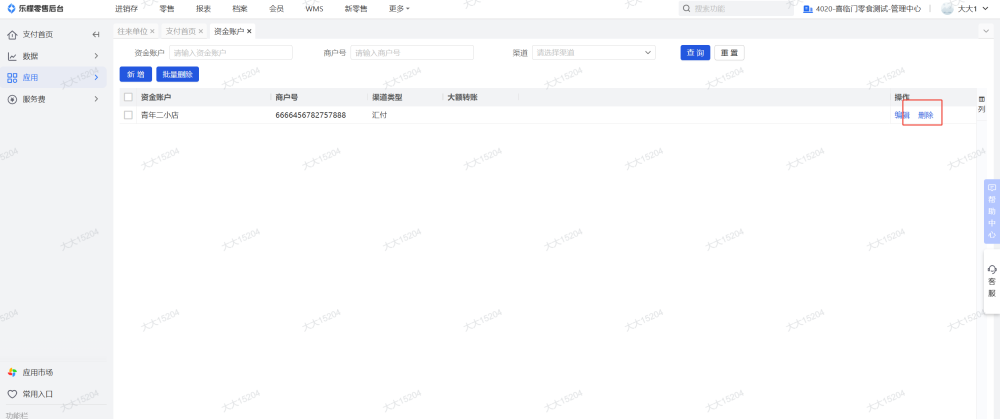The height and width of the screenshot is (419, 1000).
Task: Click the 批量删除 batch delete button
Action: (x=177, y=75)
